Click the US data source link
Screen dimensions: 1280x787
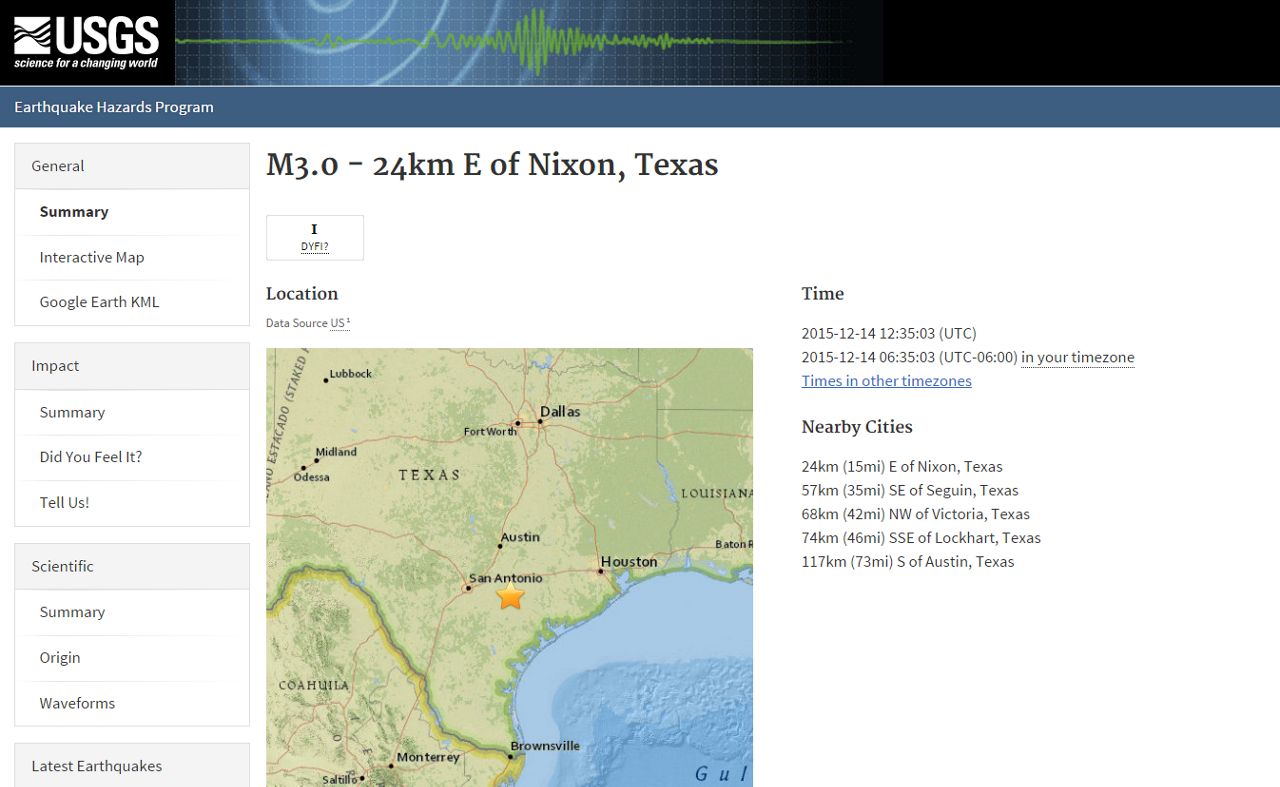[x=338, y=323]
